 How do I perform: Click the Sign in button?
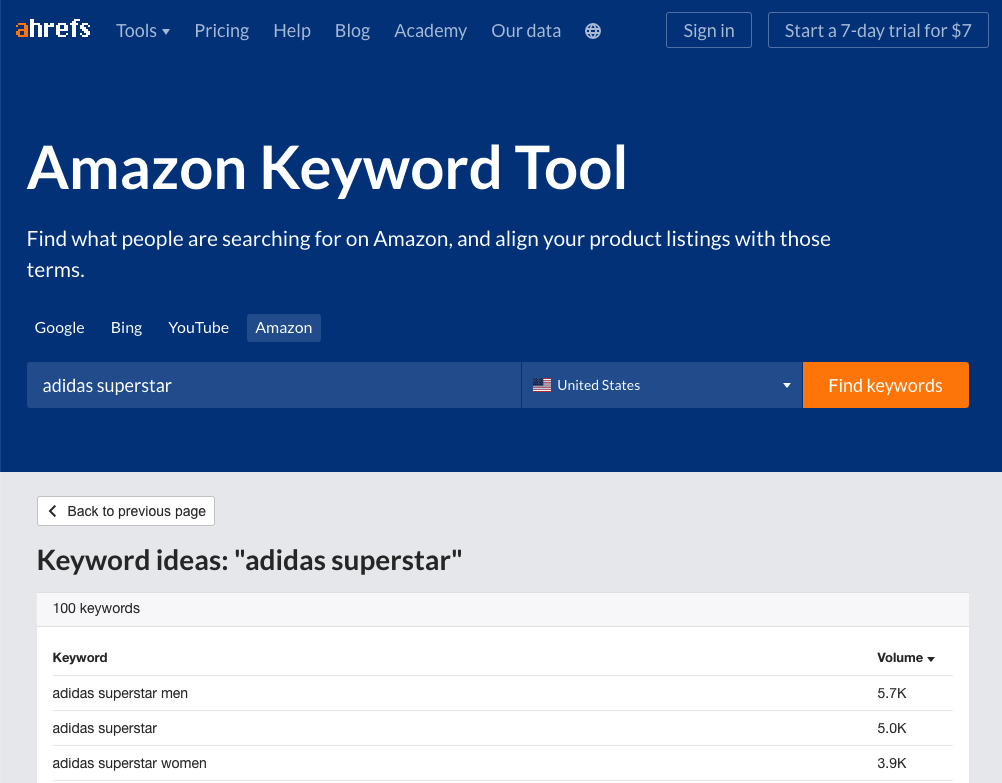[x=709, y=31]
